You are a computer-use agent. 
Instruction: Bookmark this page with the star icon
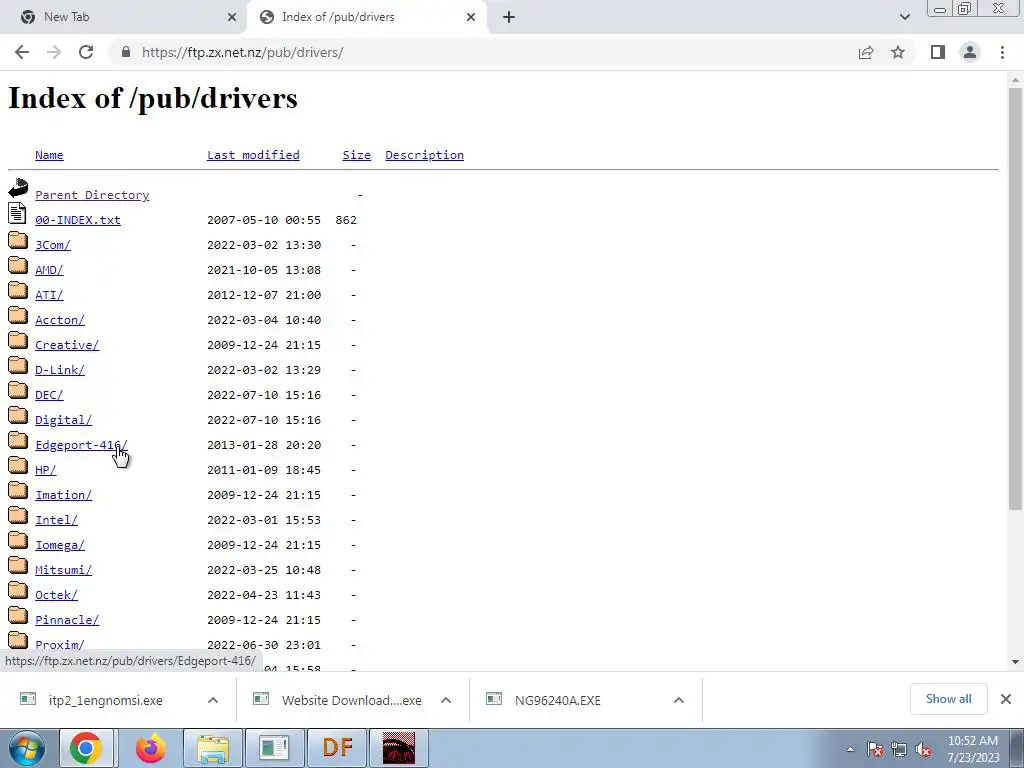(x=898, y=52)
